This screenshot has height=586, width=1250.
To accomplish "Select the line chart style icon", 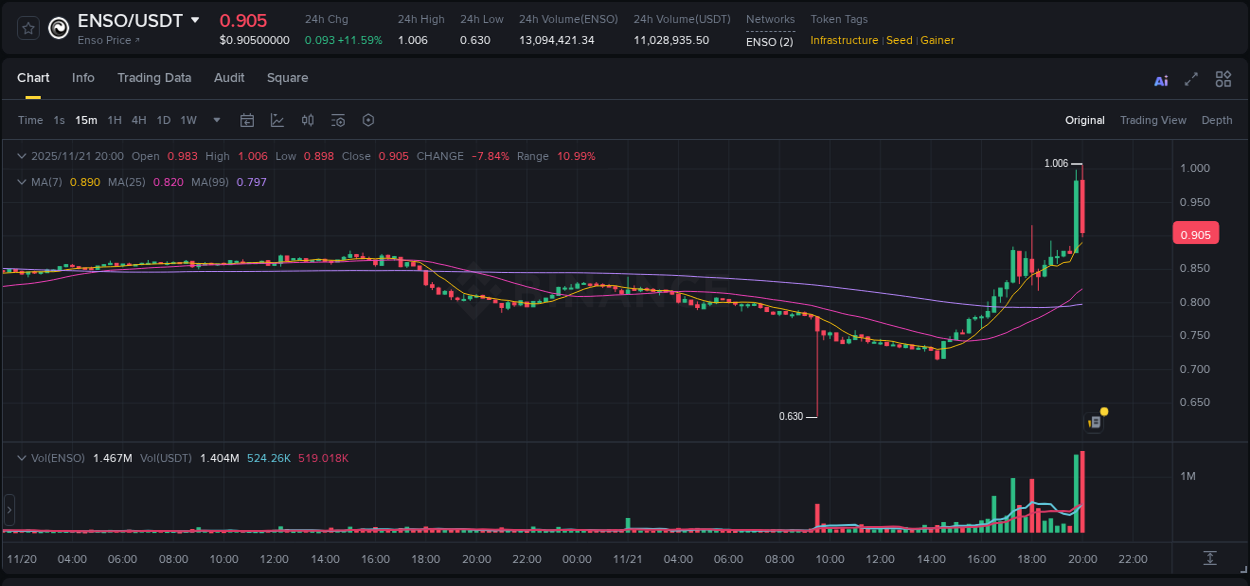I will (275, 119).
